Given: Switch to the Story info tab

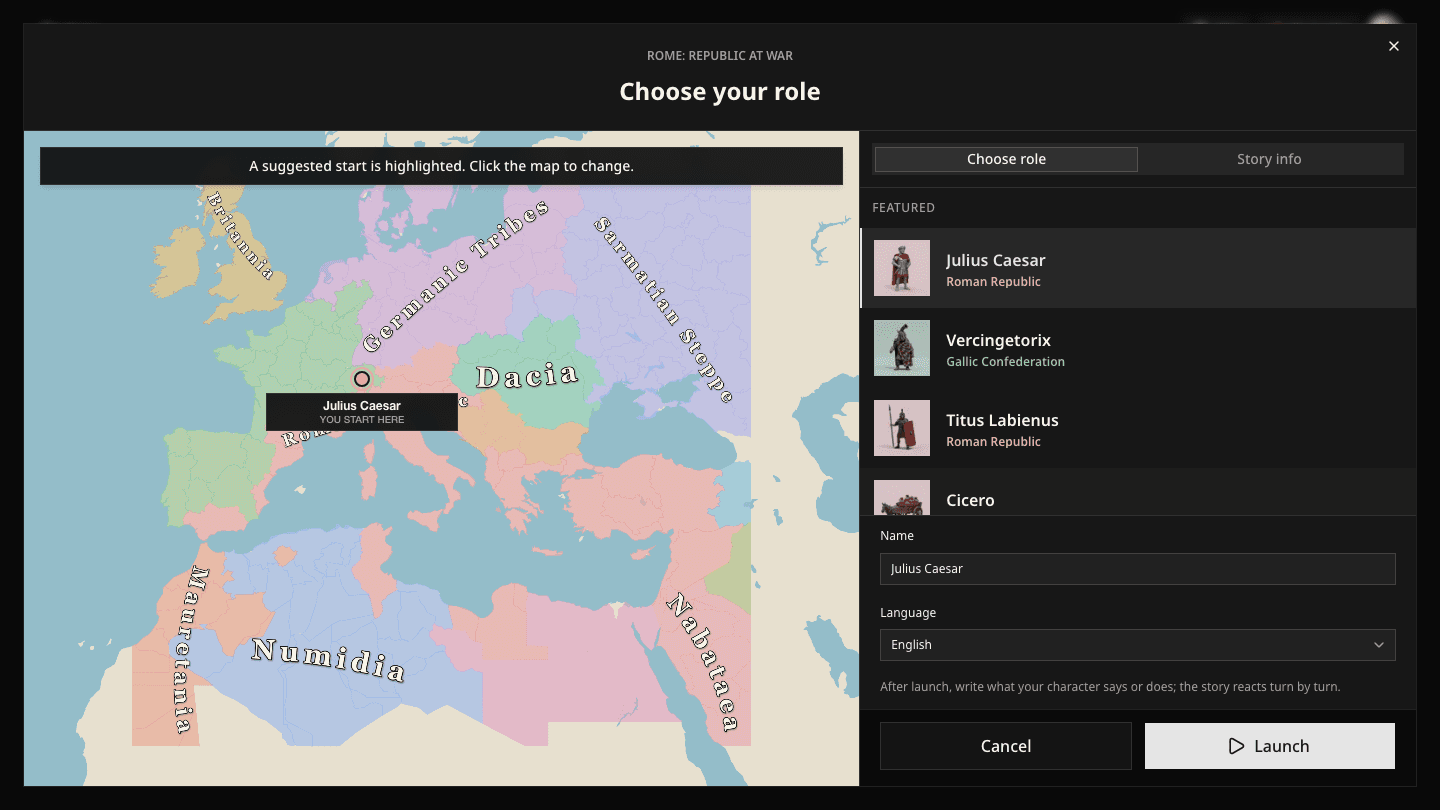Looking at the screenshot, I should coord(1269,159).
